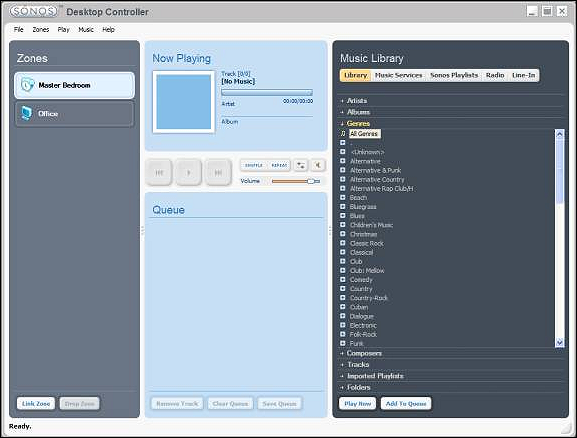Click the track progress bar
577x438 pixels.
coord(267,92)
